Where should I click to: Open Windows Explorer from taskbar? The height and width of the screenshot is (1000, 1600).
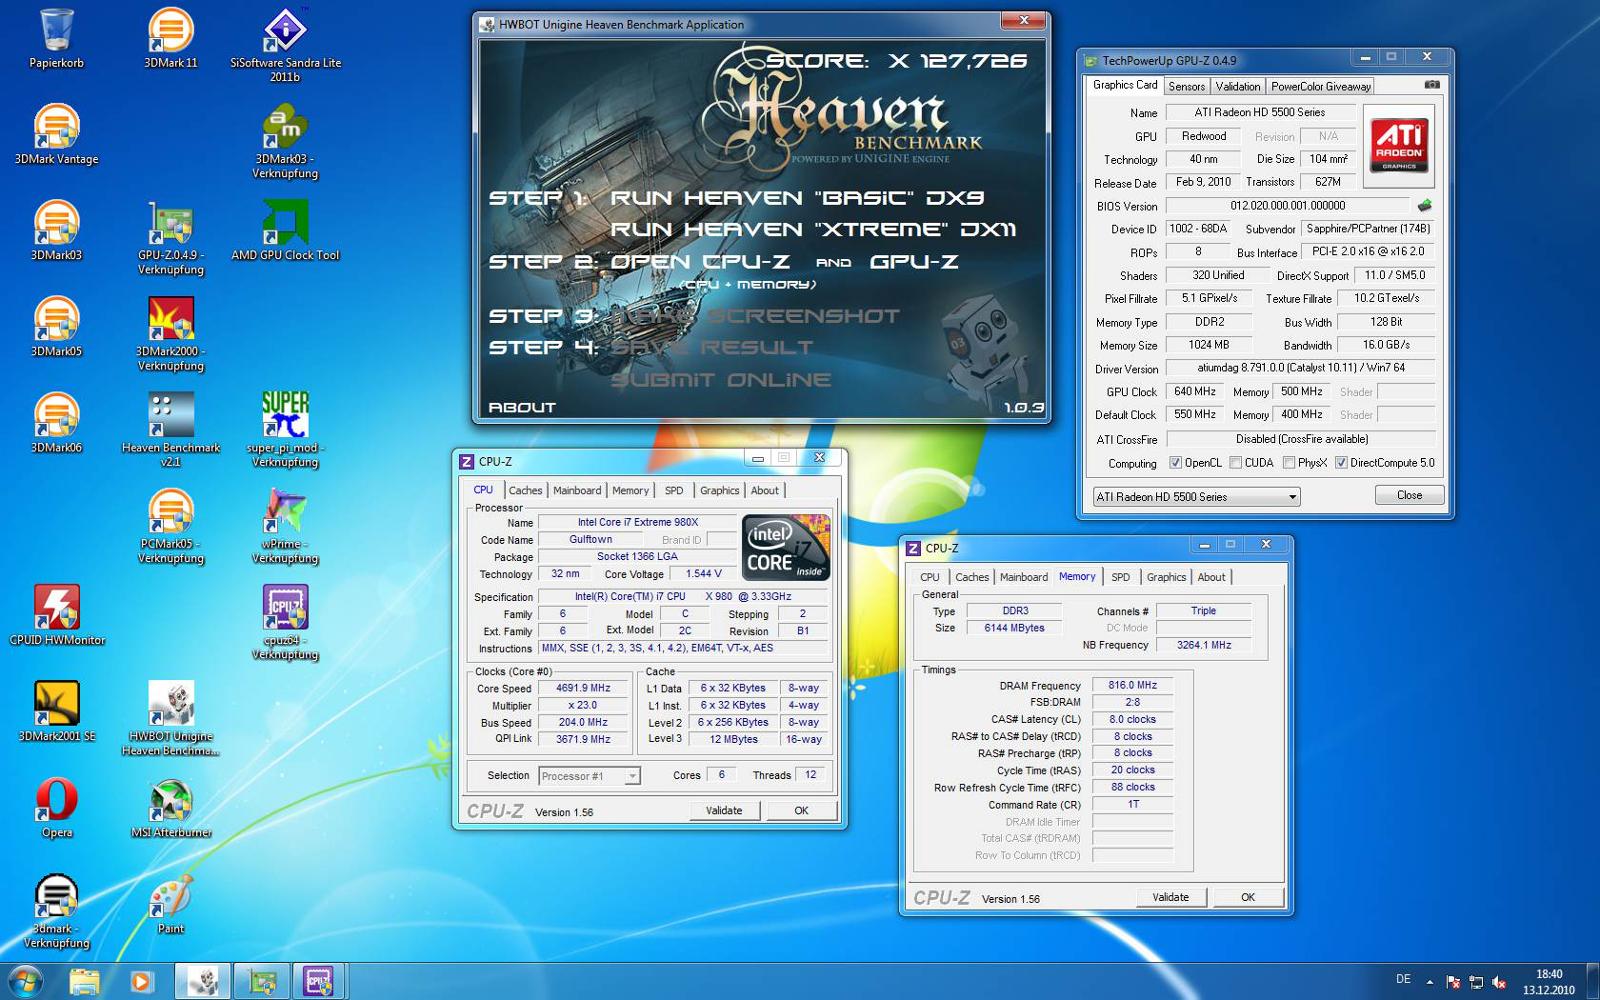click(85, 981)
